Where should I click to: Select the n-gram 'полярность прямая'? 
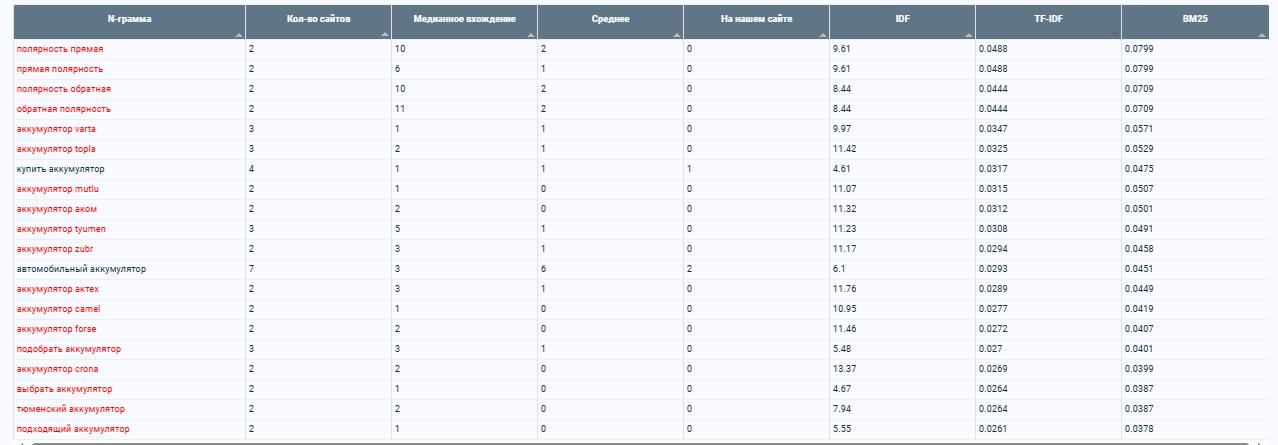click(60, 49)
